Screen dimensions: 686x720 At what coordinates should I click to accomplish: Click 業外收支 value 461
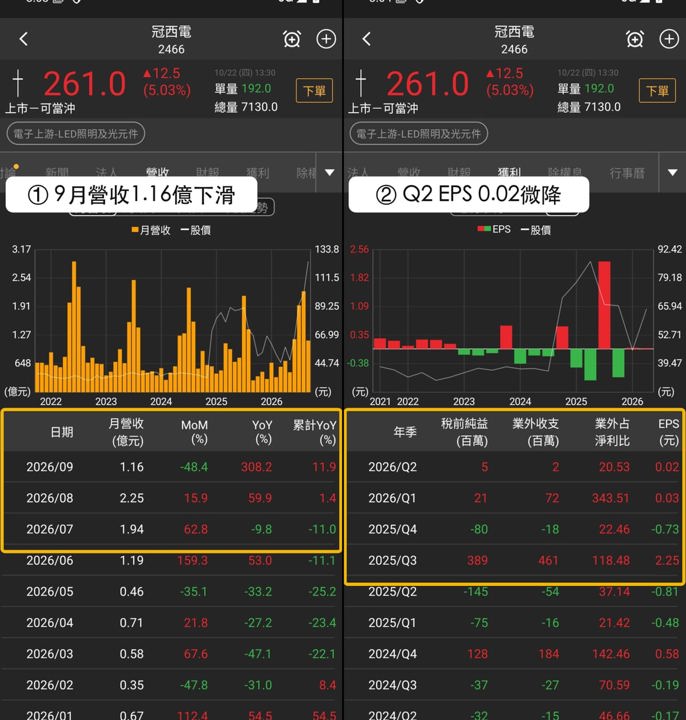pyautogui.click(x=548, y=561)
